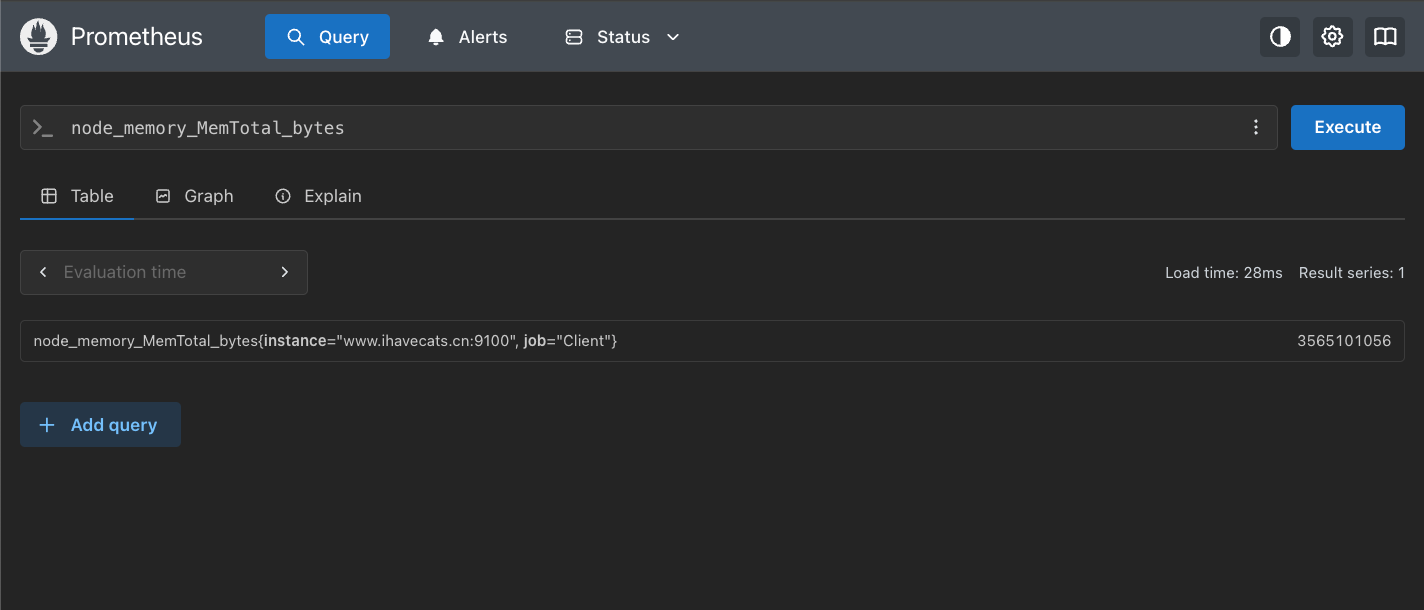
Task: Switch to the Explain tab
Action: (x=318, y=196)
